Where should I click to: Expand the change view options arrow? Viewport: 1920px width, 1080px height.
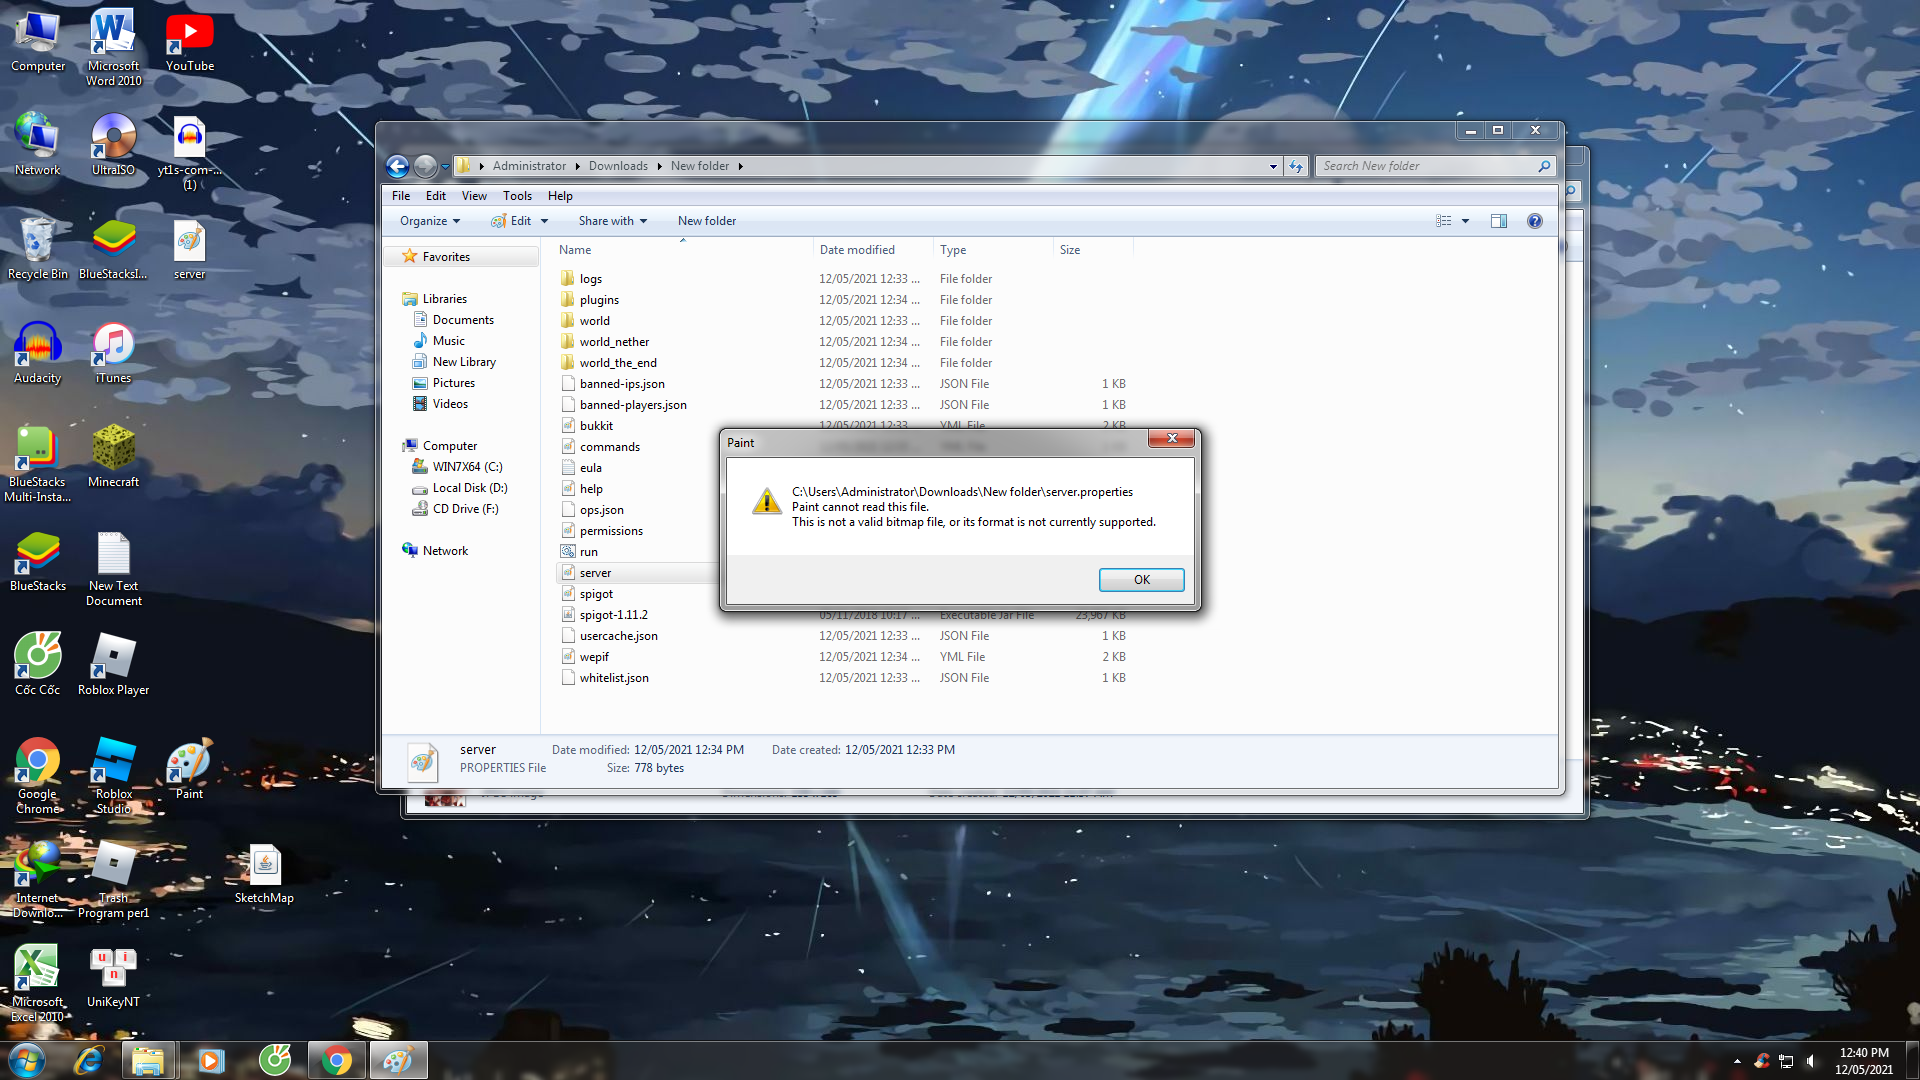tap(1465, 221)
